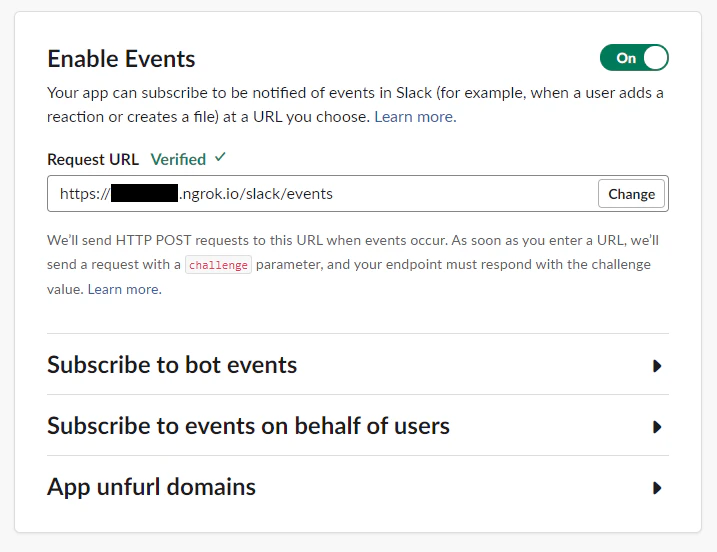Click the 'App unfurl domains' heading
Viewport: 717px width, 552px height.
tap(151, 487)
